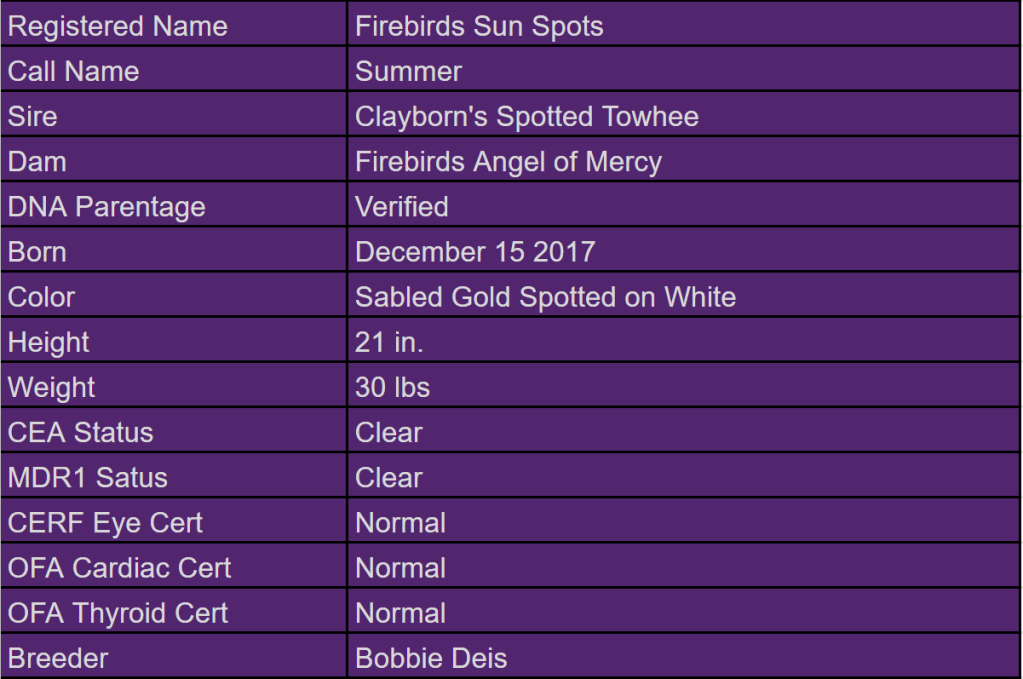The width and height of the screenshot is (1023, 679).
Task: Click the 'CERF Eye Cert' label
Action: coord(105,522)
